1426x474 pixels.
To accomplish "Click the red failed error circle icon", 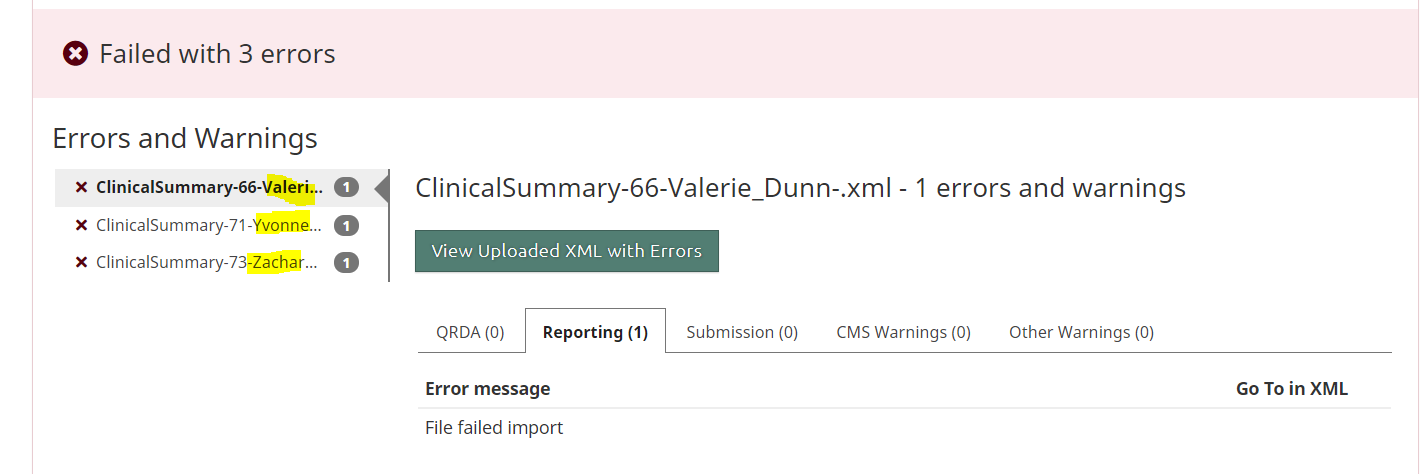I will pyautogui.click(x=75, y=54).
